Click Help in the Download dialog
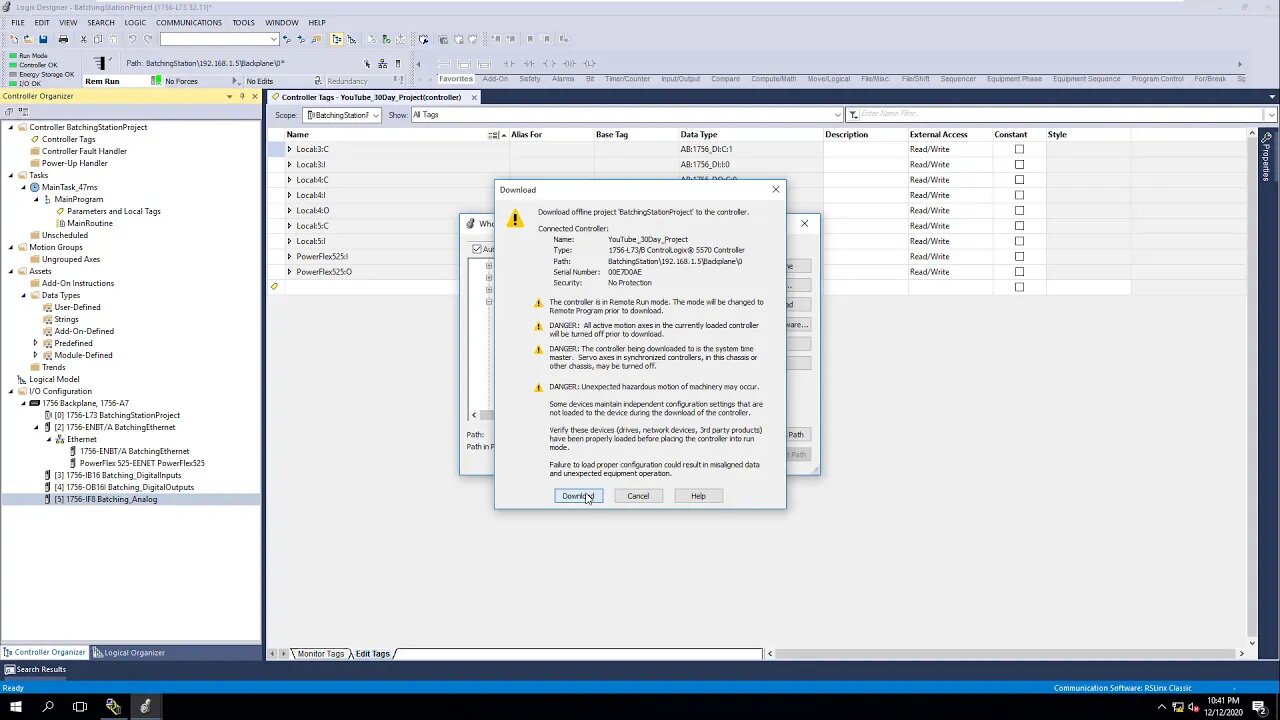Image resolution: width=1280 pixels, height=720 pixels. 698,496
